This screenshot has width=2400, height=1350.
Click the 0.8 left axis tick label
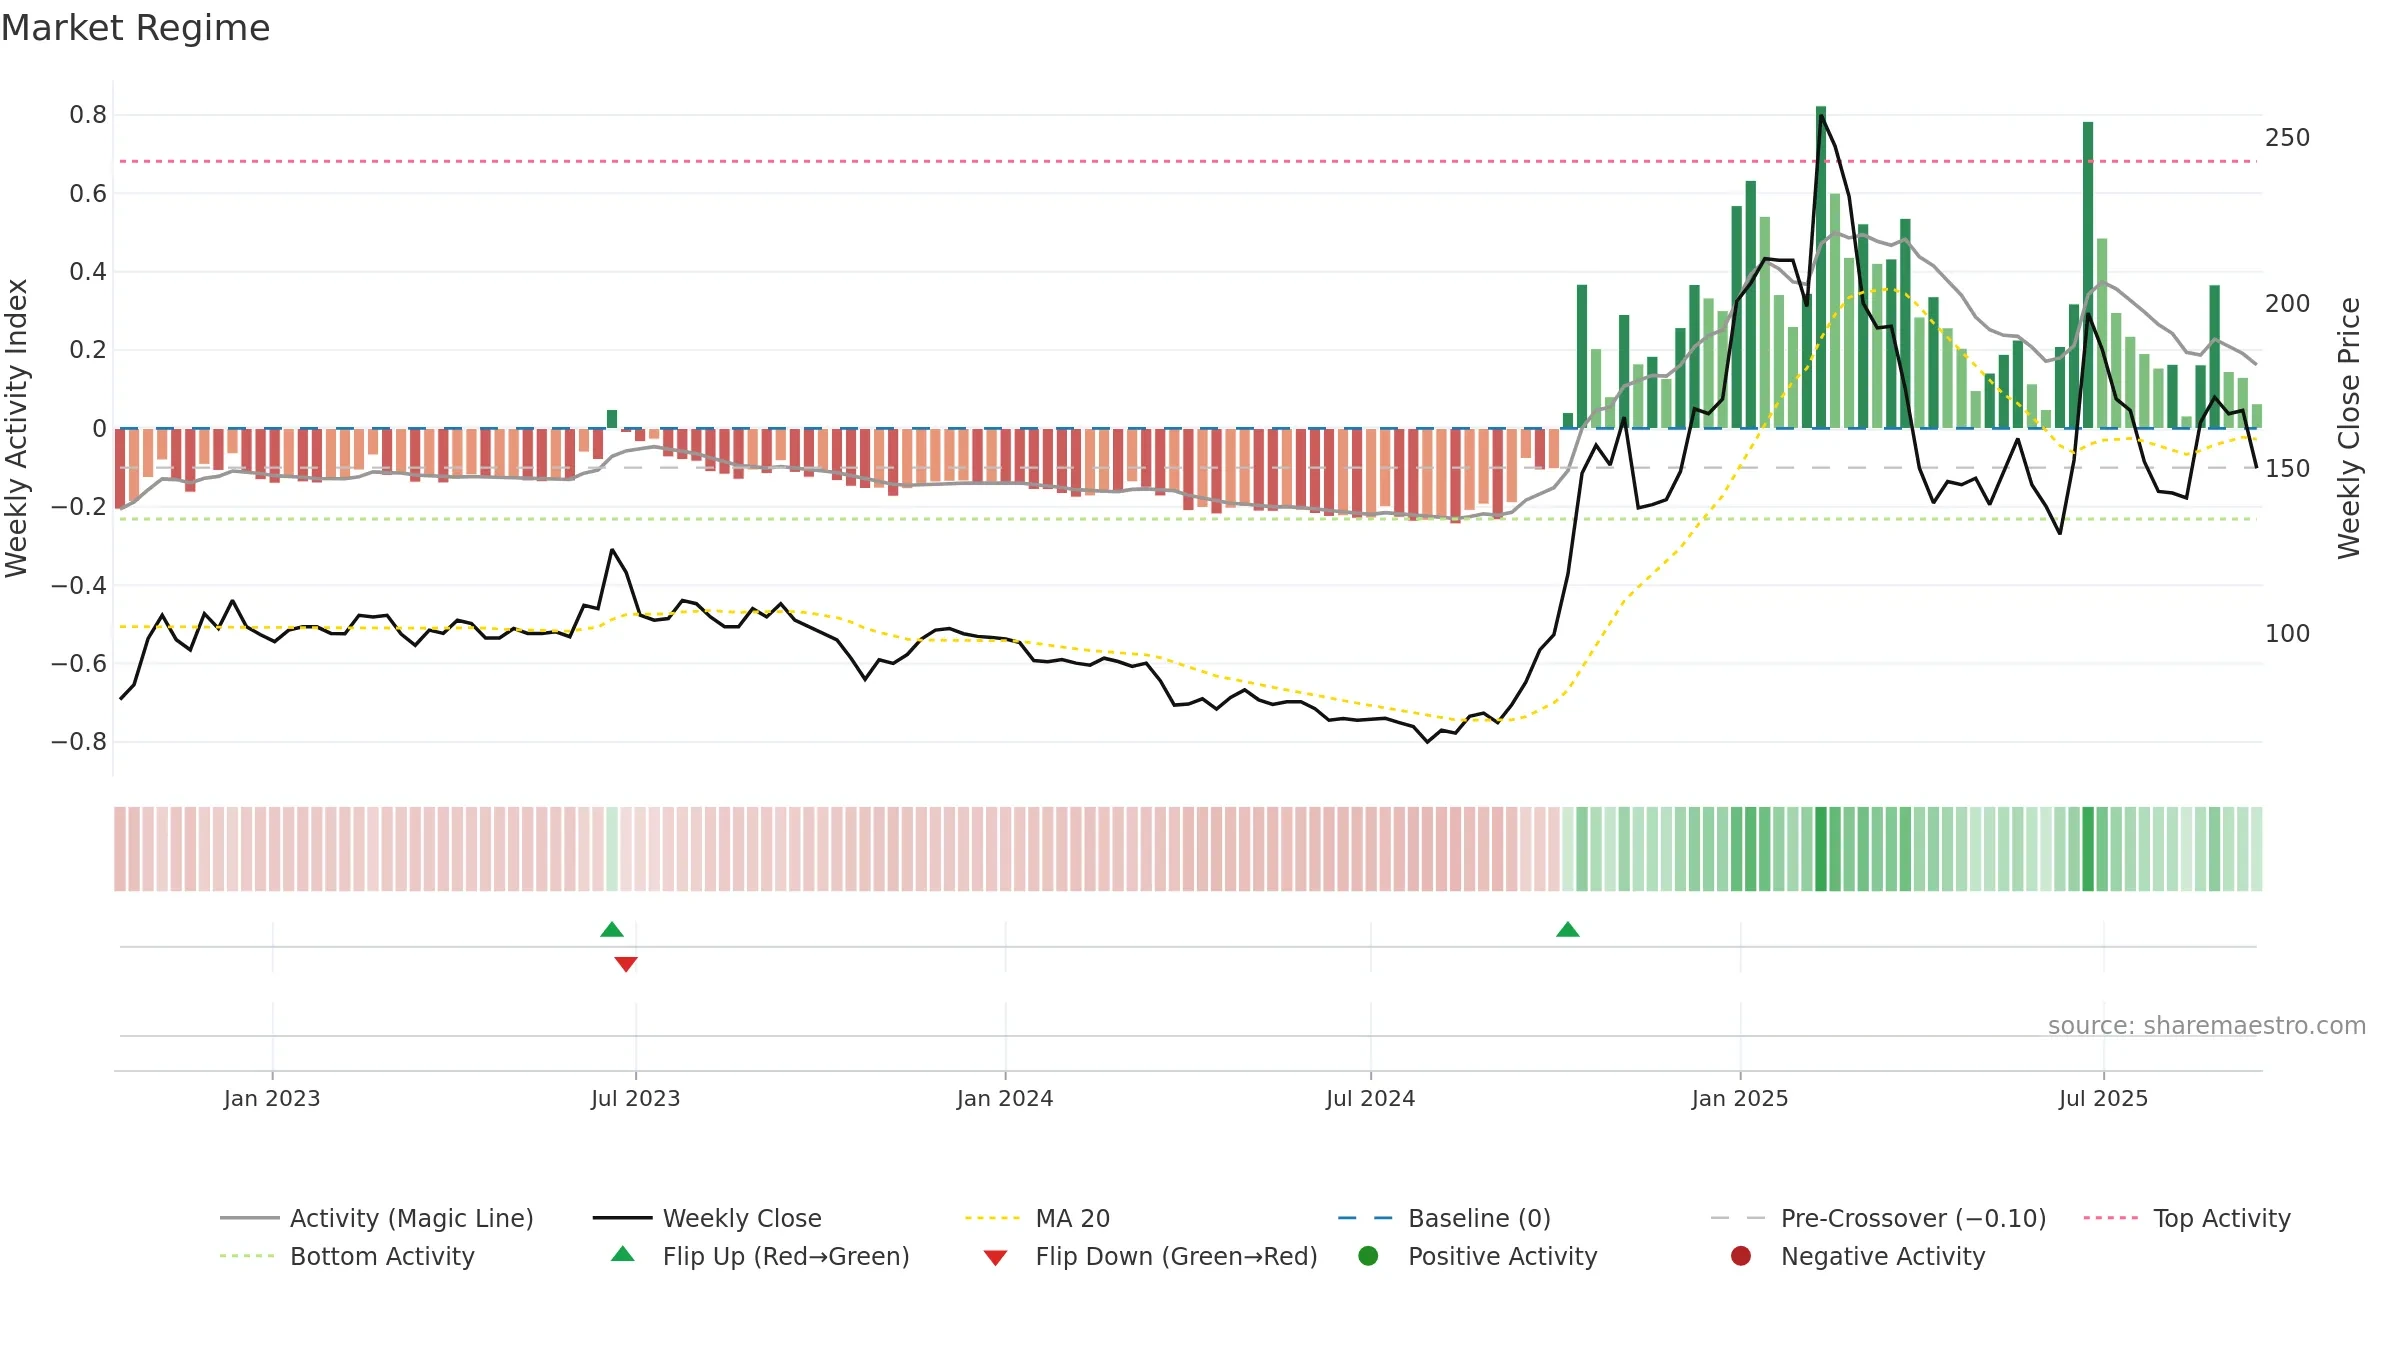[88, 115]
